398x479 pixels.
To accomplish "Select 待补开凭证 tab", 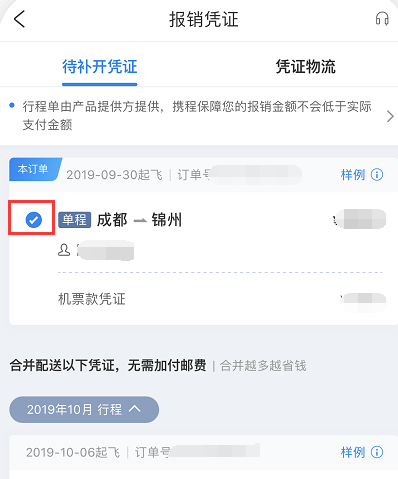I will click(100, 67).
